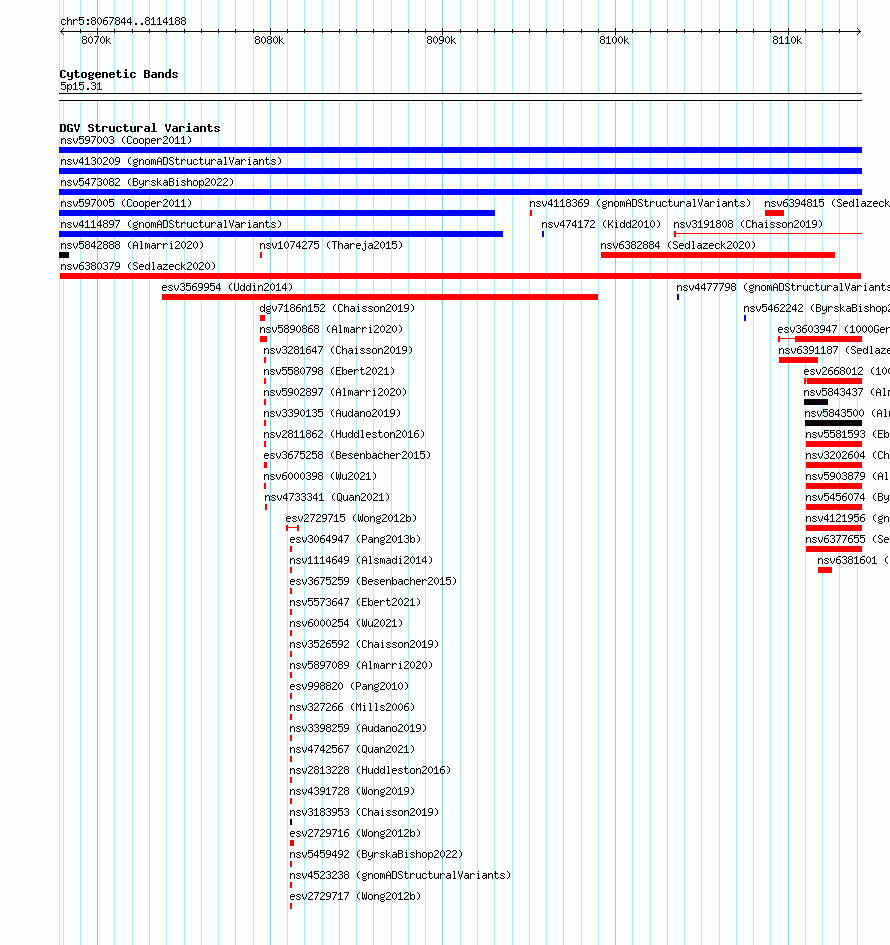Select nsv5902897 (Almarri2020) entry

(x=335, y=393)
